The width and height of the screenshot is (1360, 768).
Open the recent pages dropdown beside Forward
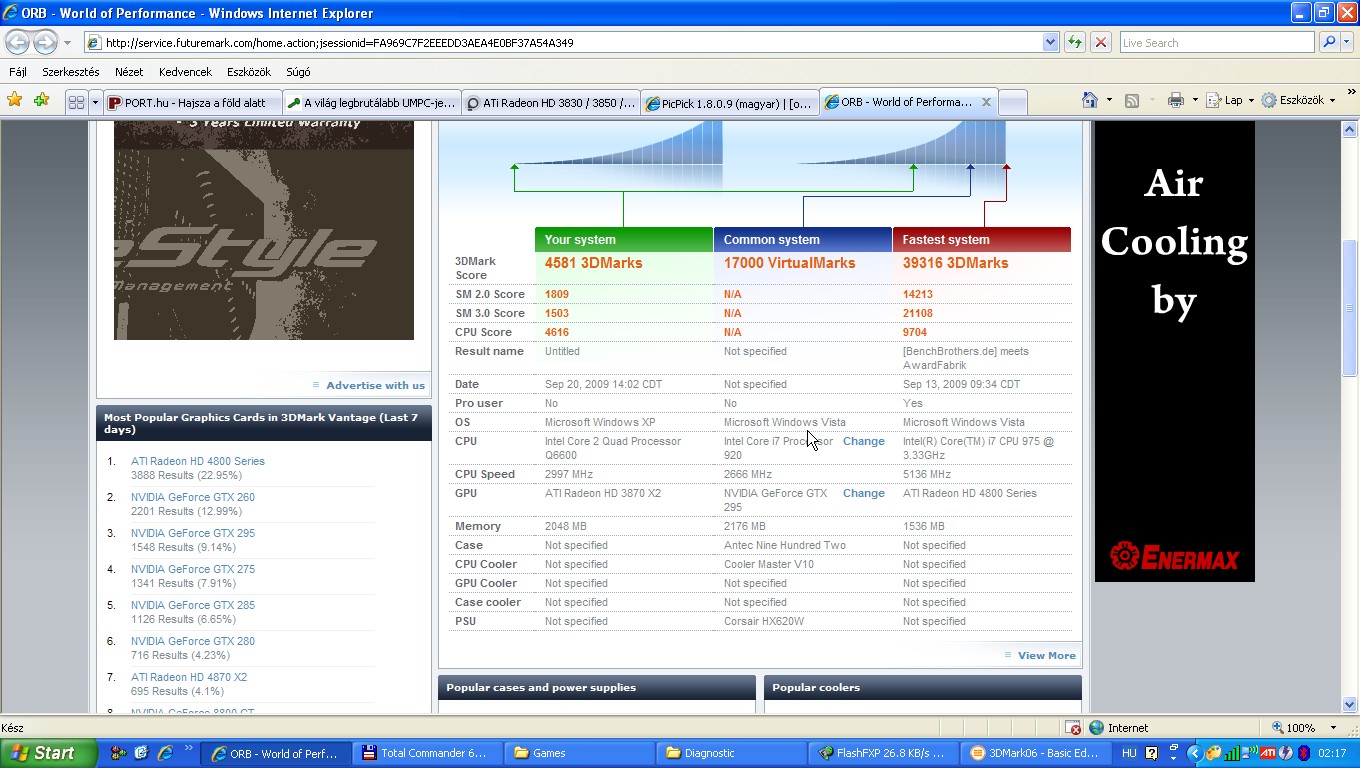(67, 43)
